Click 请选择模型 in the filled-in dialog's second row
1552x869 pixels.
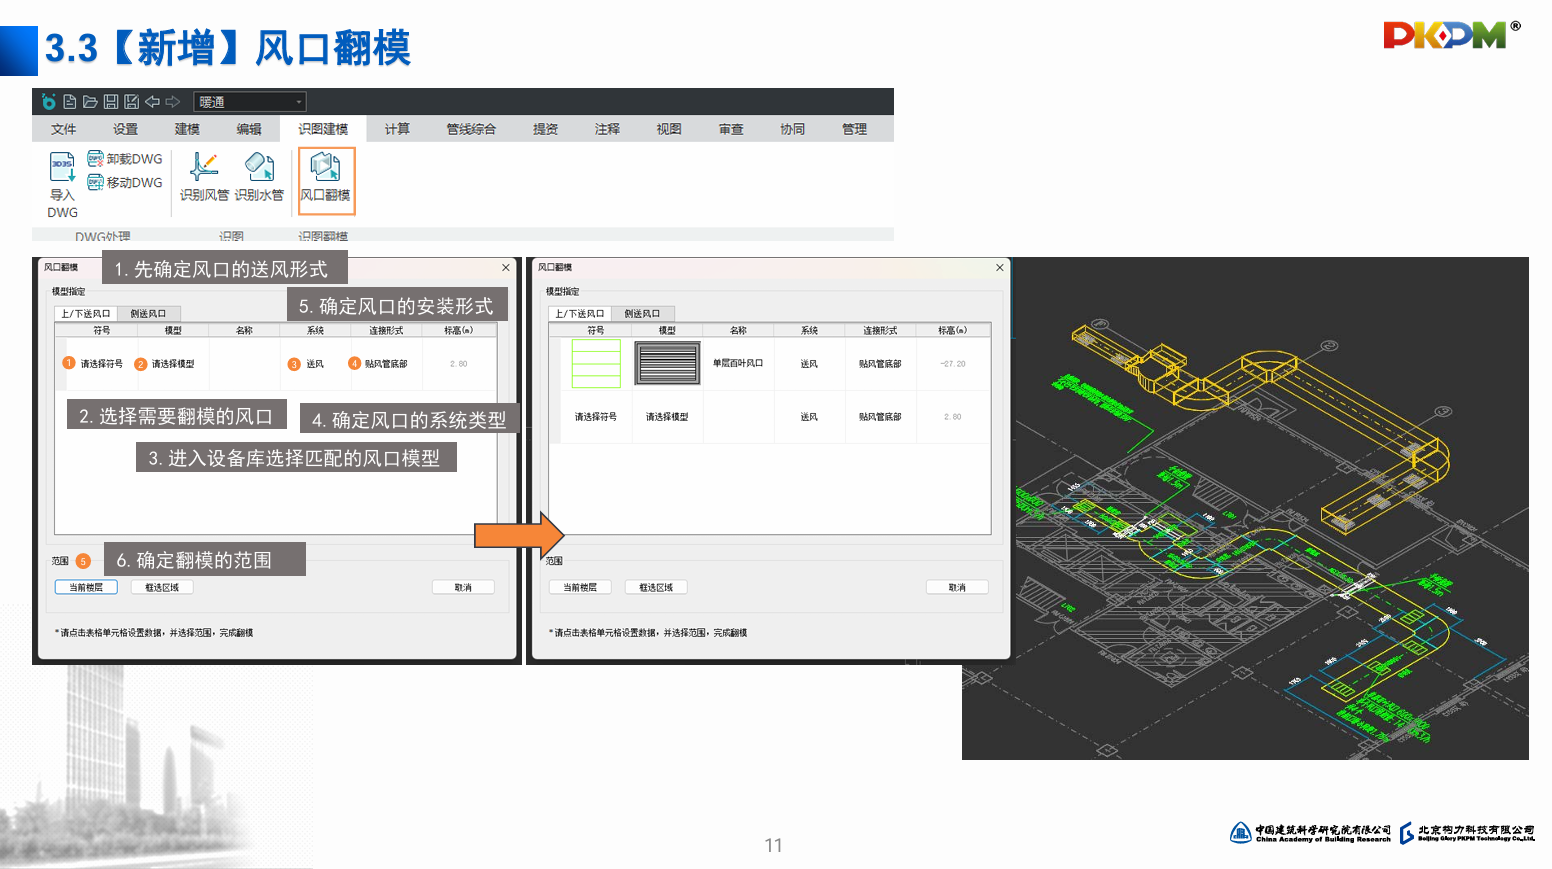point(667,417)
